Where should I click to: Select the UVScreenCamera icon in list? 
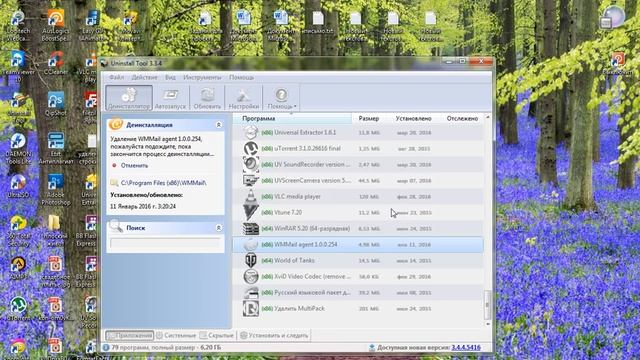click(x=251, y=180)
